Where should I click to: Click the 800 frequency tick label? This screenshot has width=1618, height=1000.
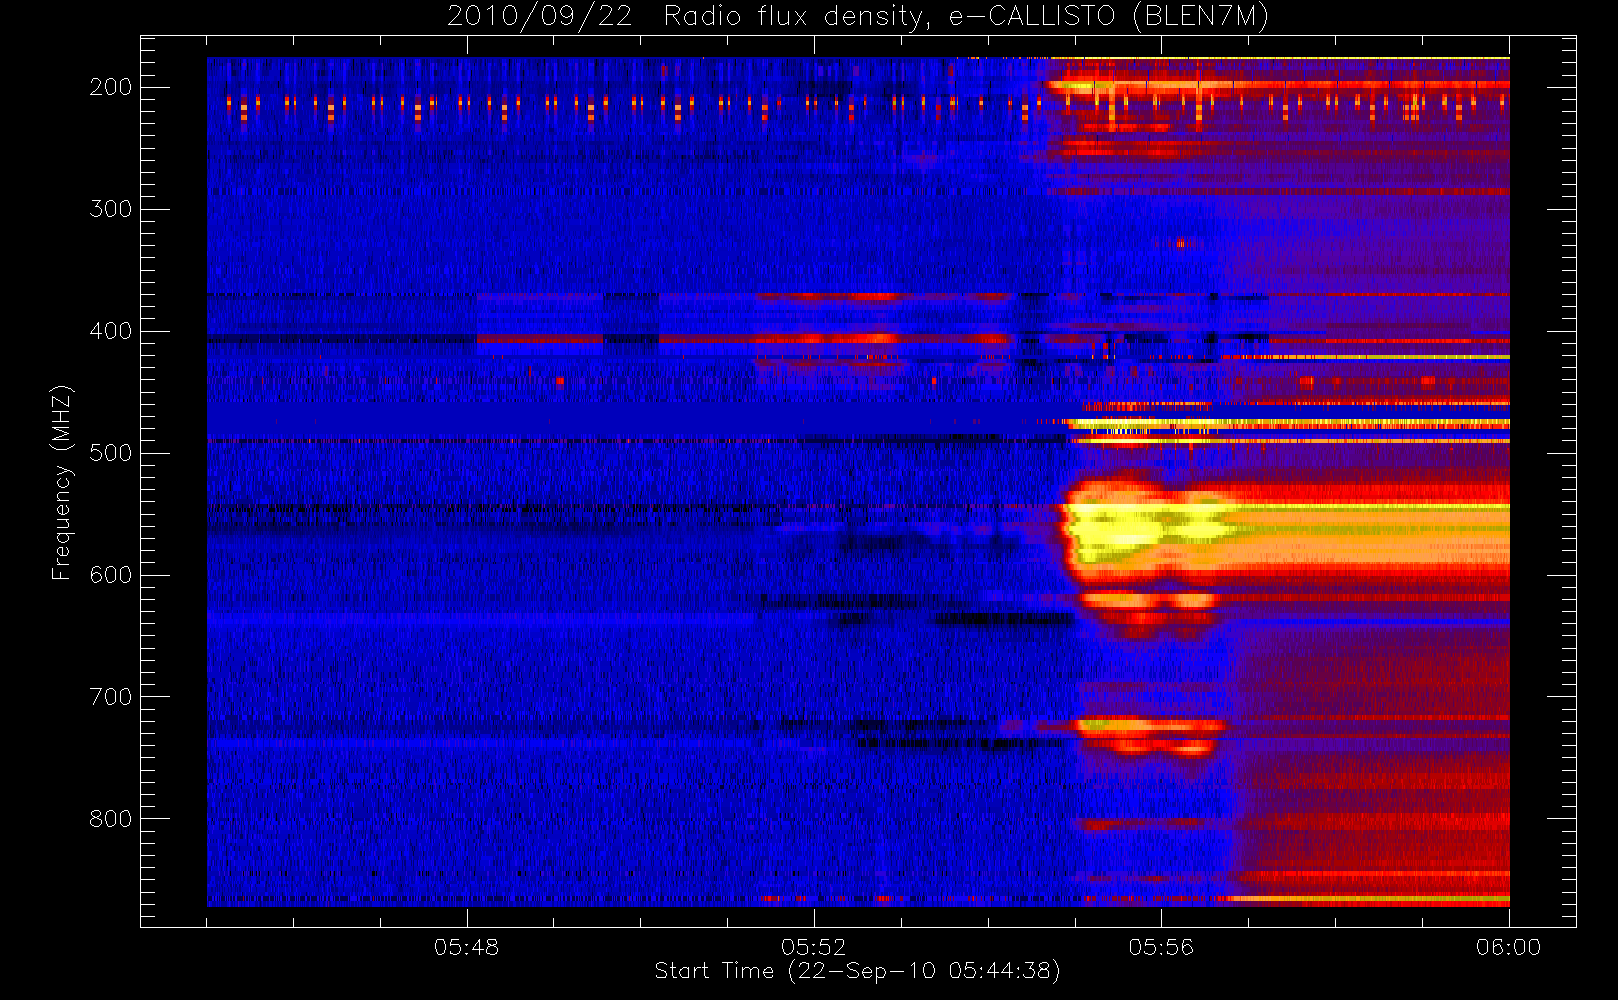pyautogui.click(x=111, y=819)
